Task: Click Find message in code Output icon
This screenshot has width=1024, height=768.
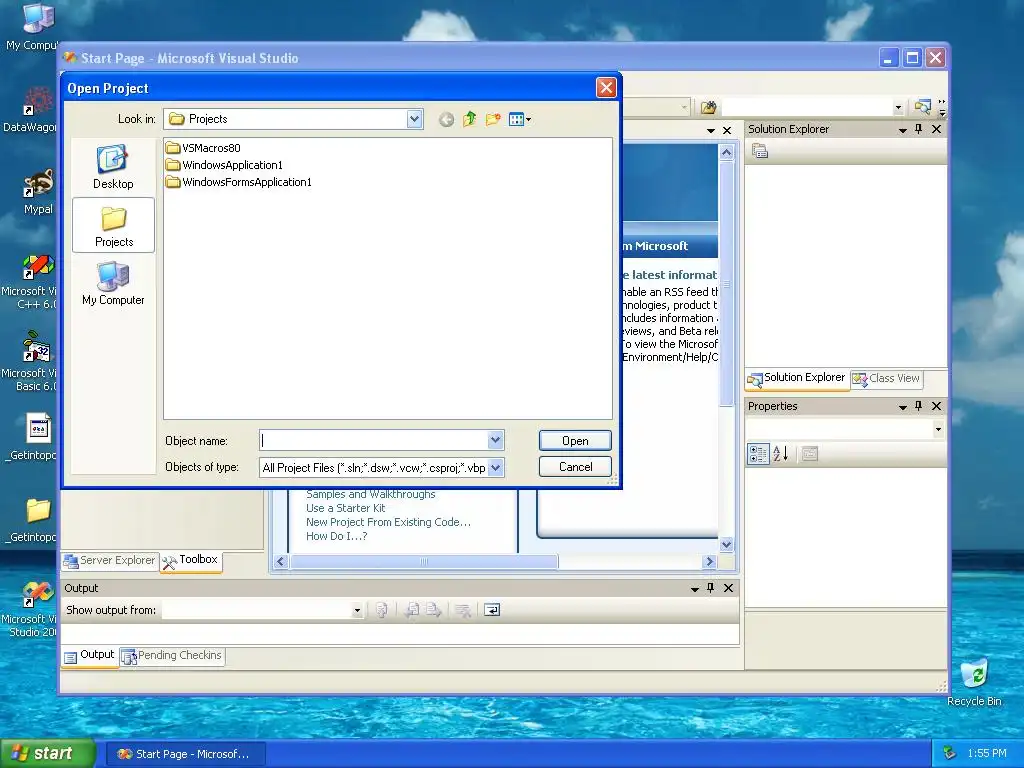Action: (x=382, y=611)
